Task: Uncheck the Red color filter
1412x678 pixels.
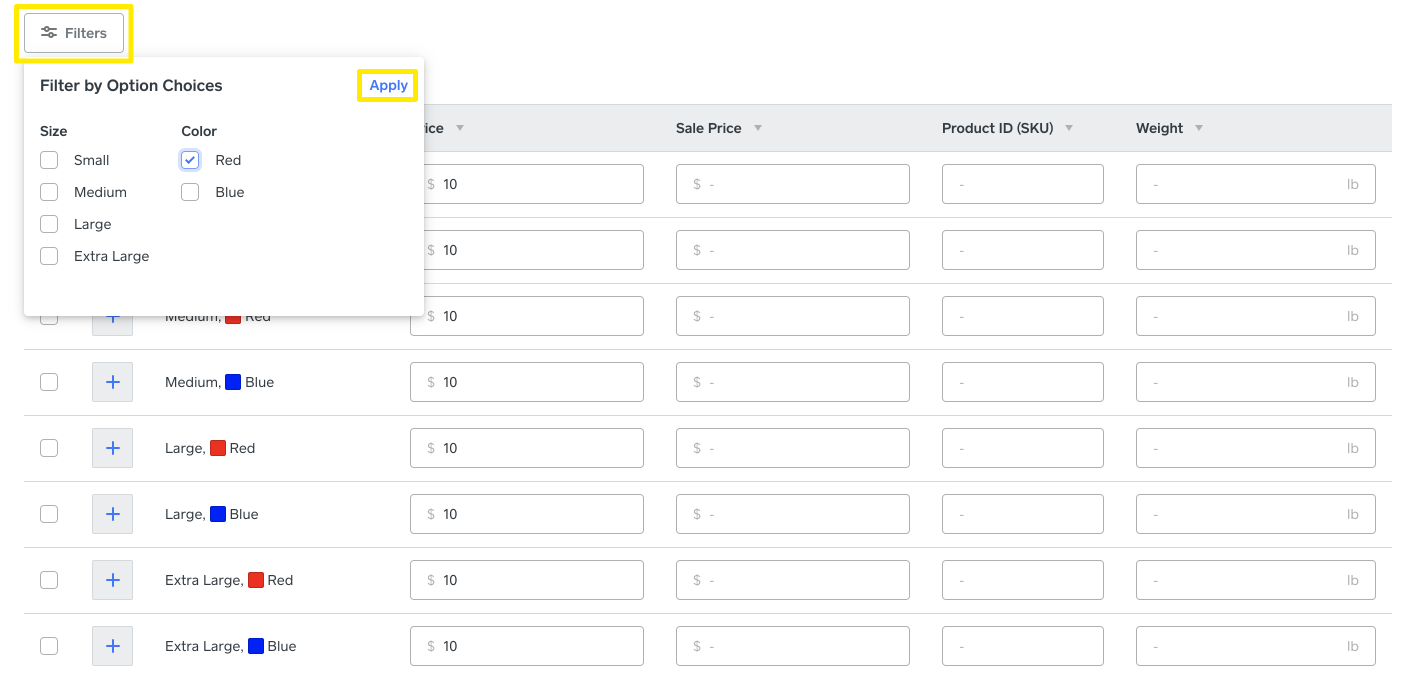Action: pos(189,160)
